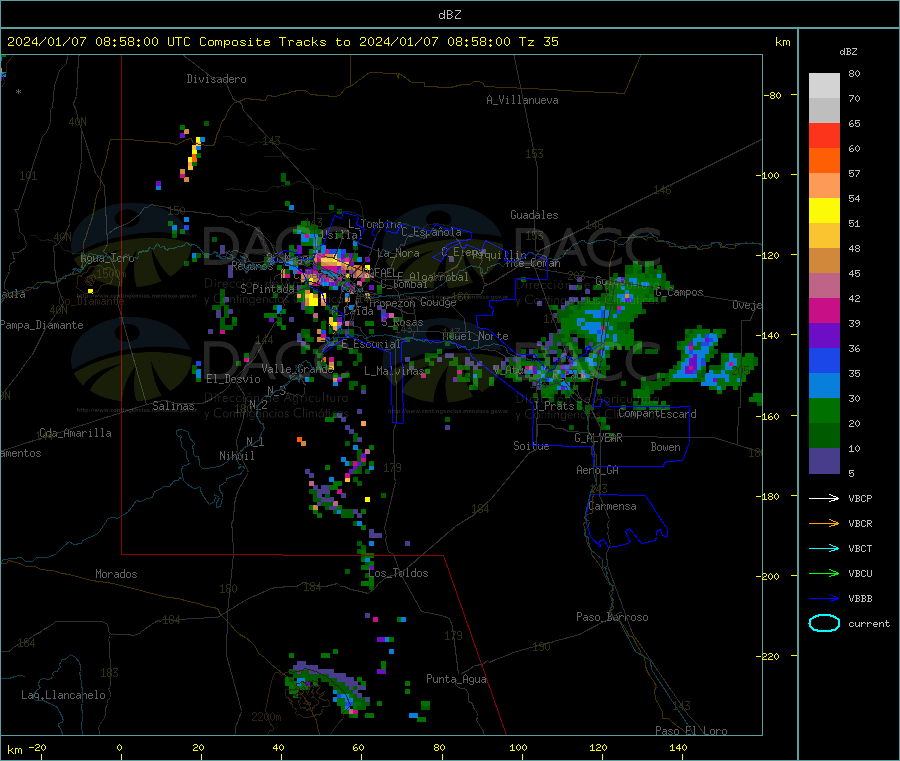
Task: Click the Valle_Grande map label
Action: click(x=297, y=369)
